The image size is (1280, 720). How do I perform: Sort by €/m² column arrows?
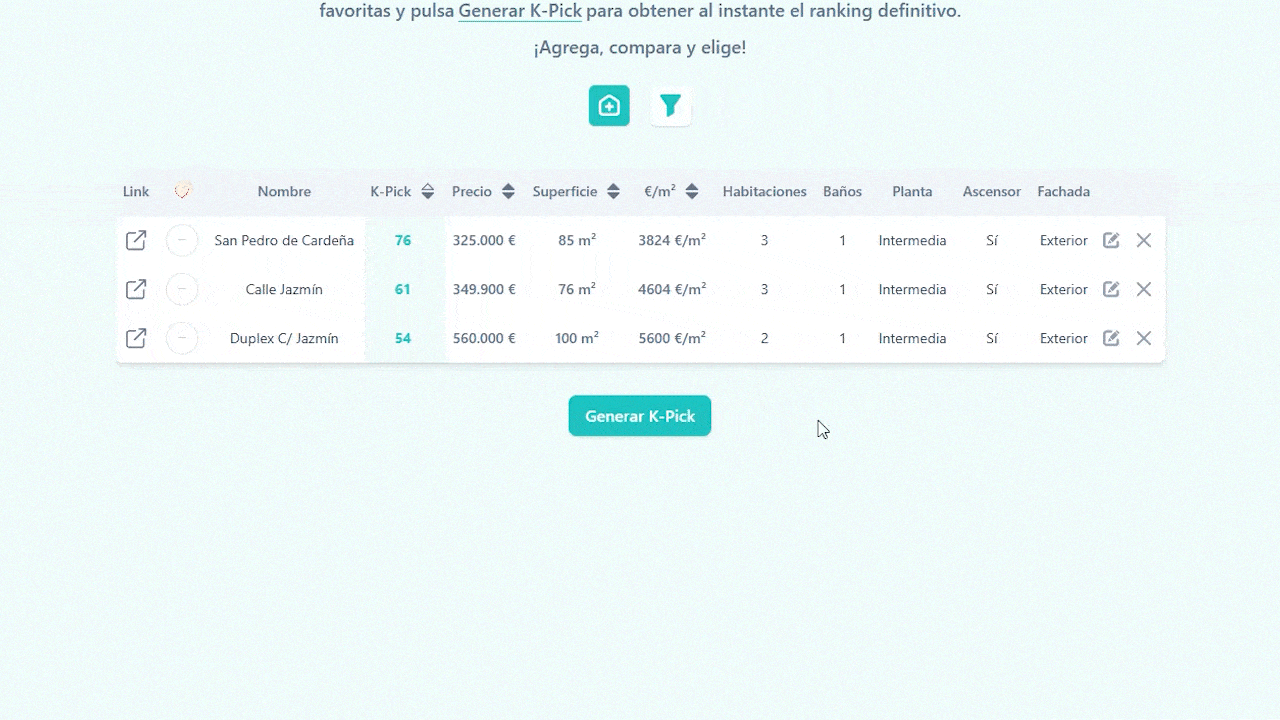click(x=692, y=192)
